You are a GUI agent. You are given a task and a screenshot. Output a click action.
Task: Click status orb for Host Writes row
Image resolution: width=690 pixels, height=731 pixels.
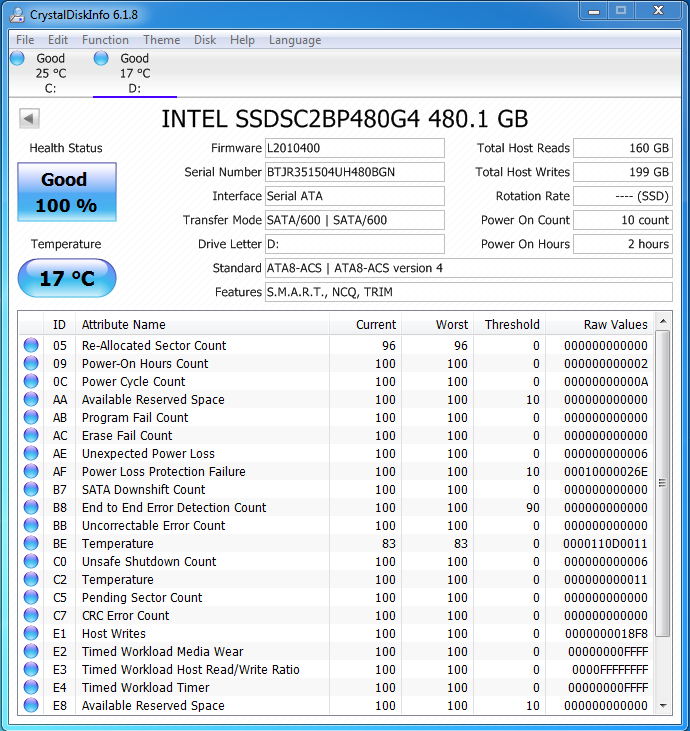tap(31, 634)
